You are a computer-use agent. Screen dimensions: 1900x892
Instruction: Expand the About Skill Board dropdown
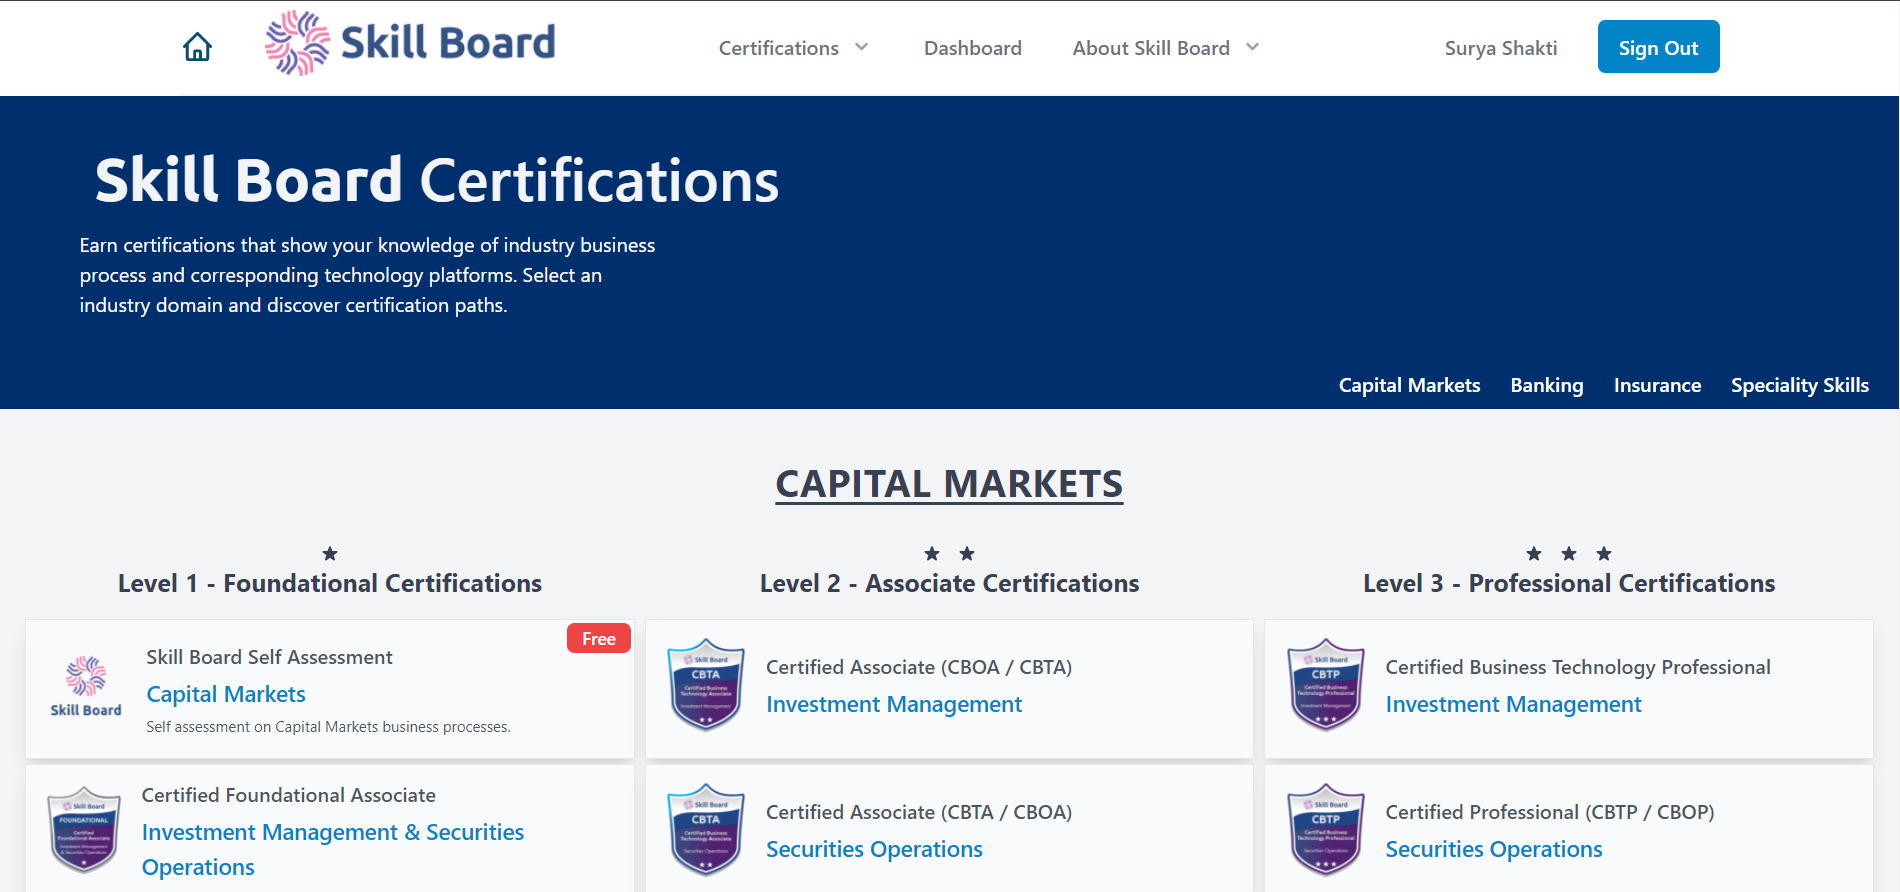[1166, 48]
